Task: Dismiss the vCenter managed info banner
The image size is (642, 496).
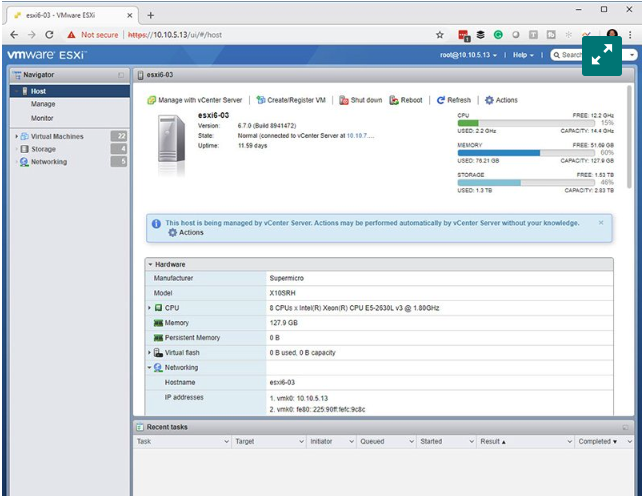Action: [601, 222]
